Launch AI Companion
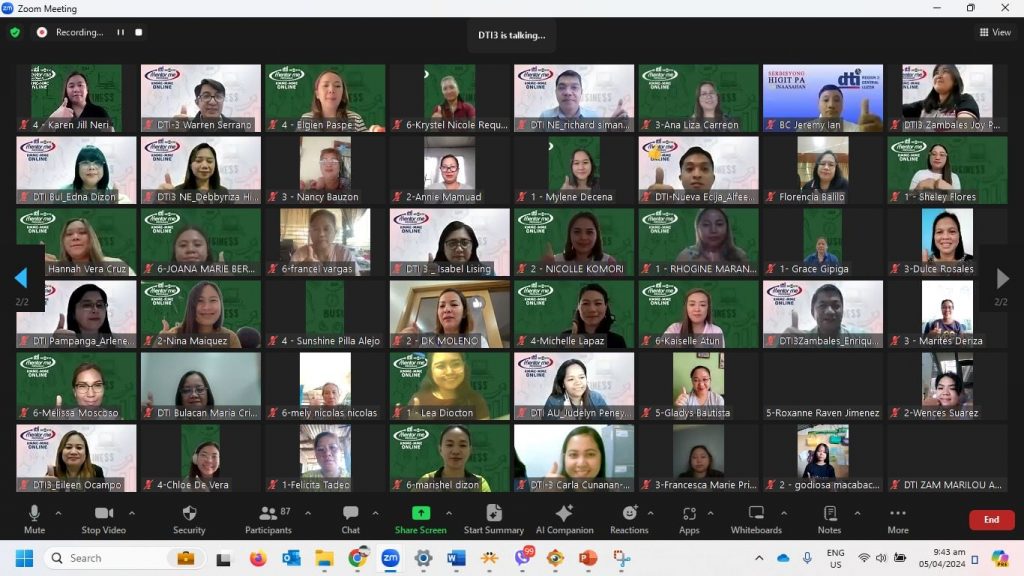Viewport: 1024px width, 576px height. (564, 518)
